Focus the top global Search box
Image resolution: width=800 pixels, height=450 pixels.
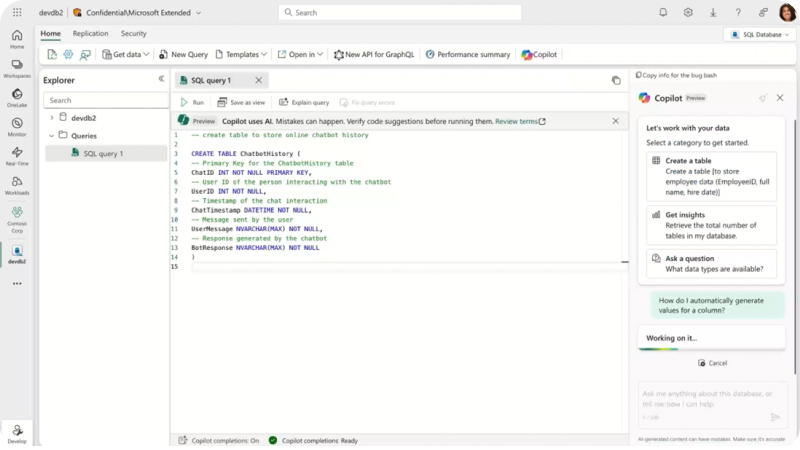(x=399, y=12)
